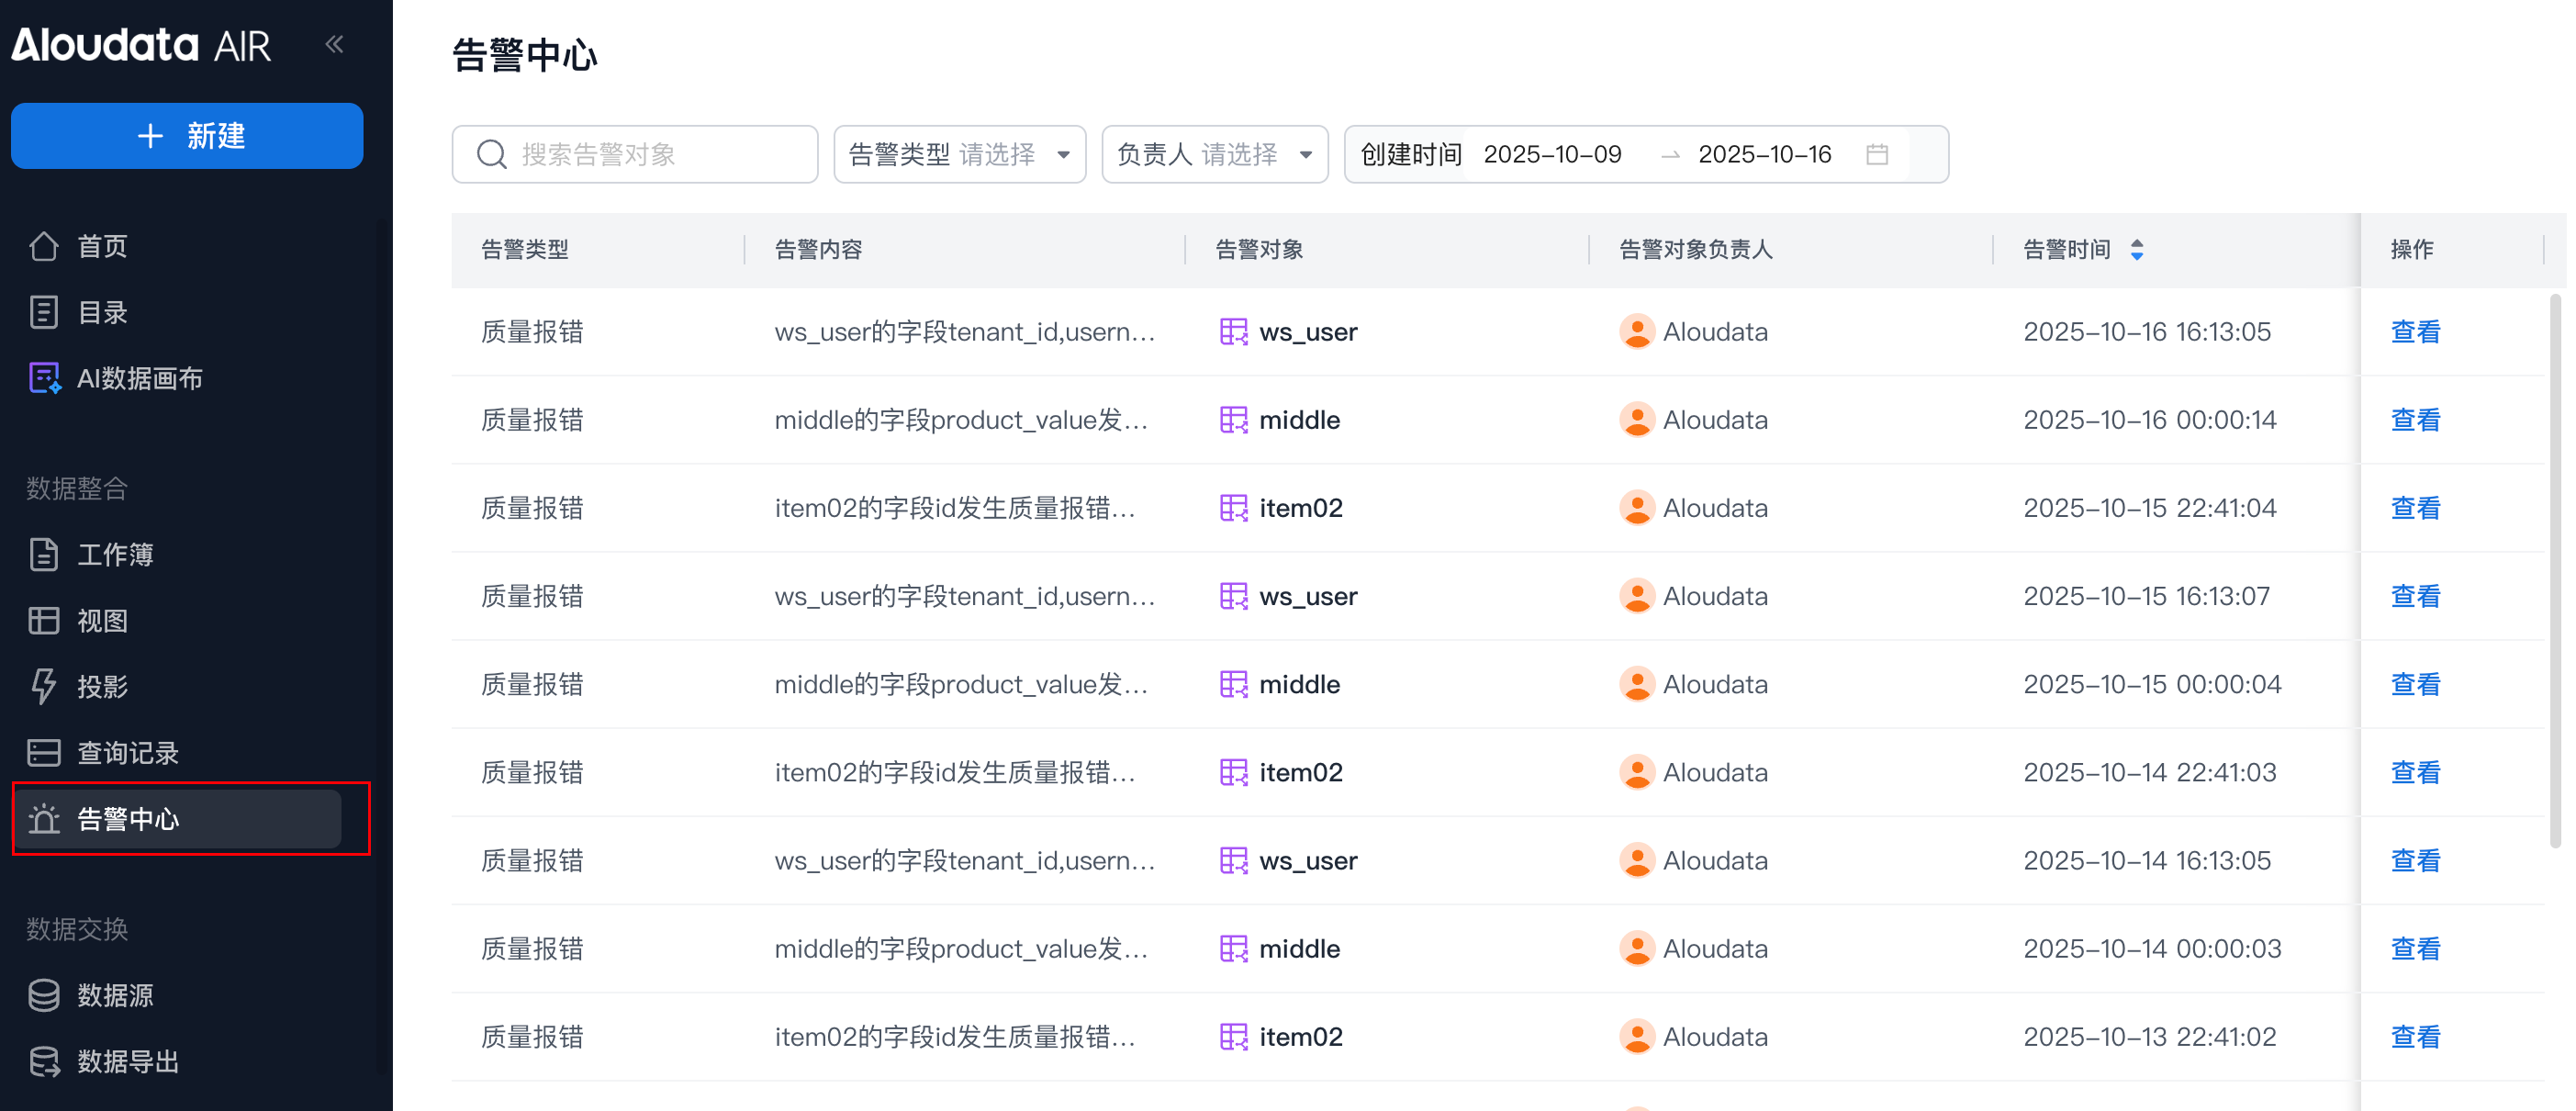This screenshot has width=2576, height=1111.
Task: Go to 目录 sidebar entry
Action: click(x=102, y=312)
